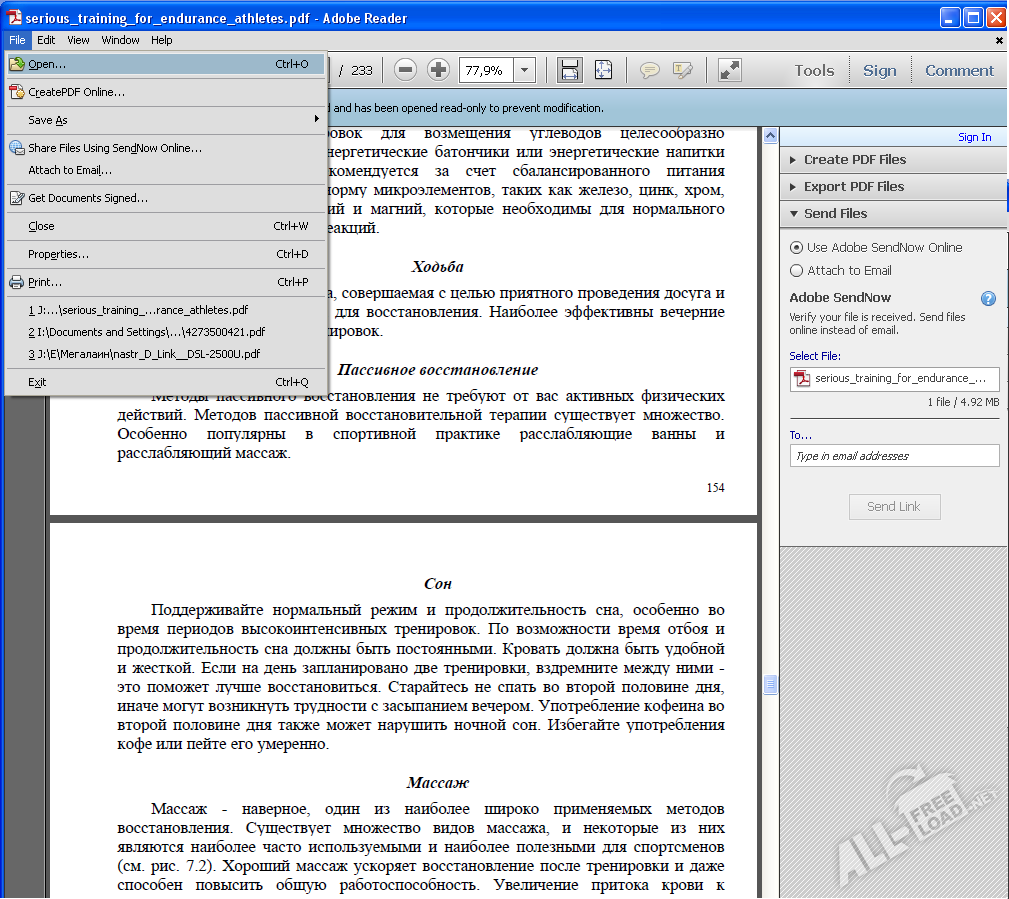Click the Print icon in the File menu

16,282
